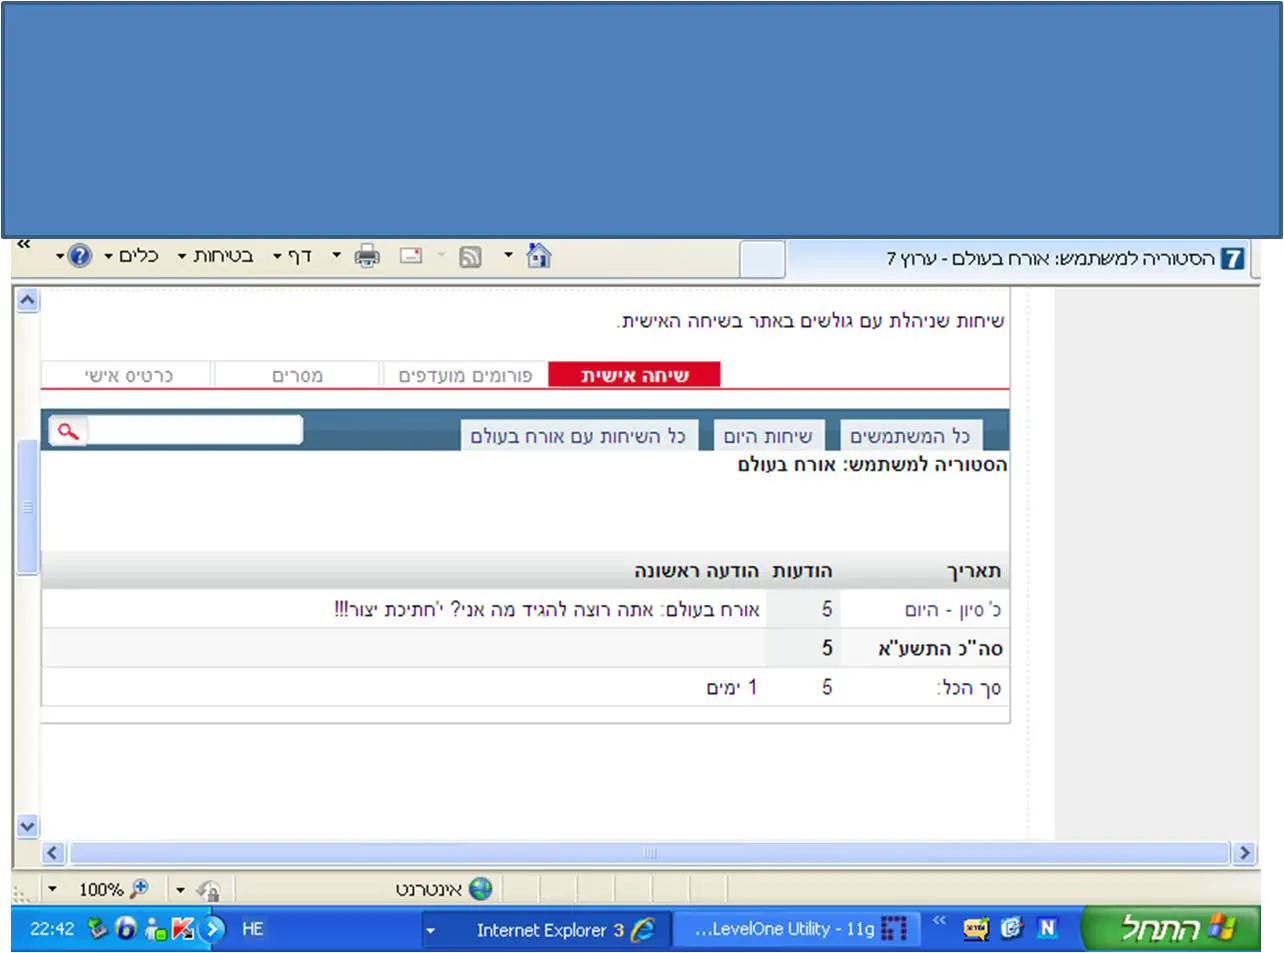Click the magnifier search icon in the search box
The width and height of the screenshot is (1284, 953).
tap(68, 431)
